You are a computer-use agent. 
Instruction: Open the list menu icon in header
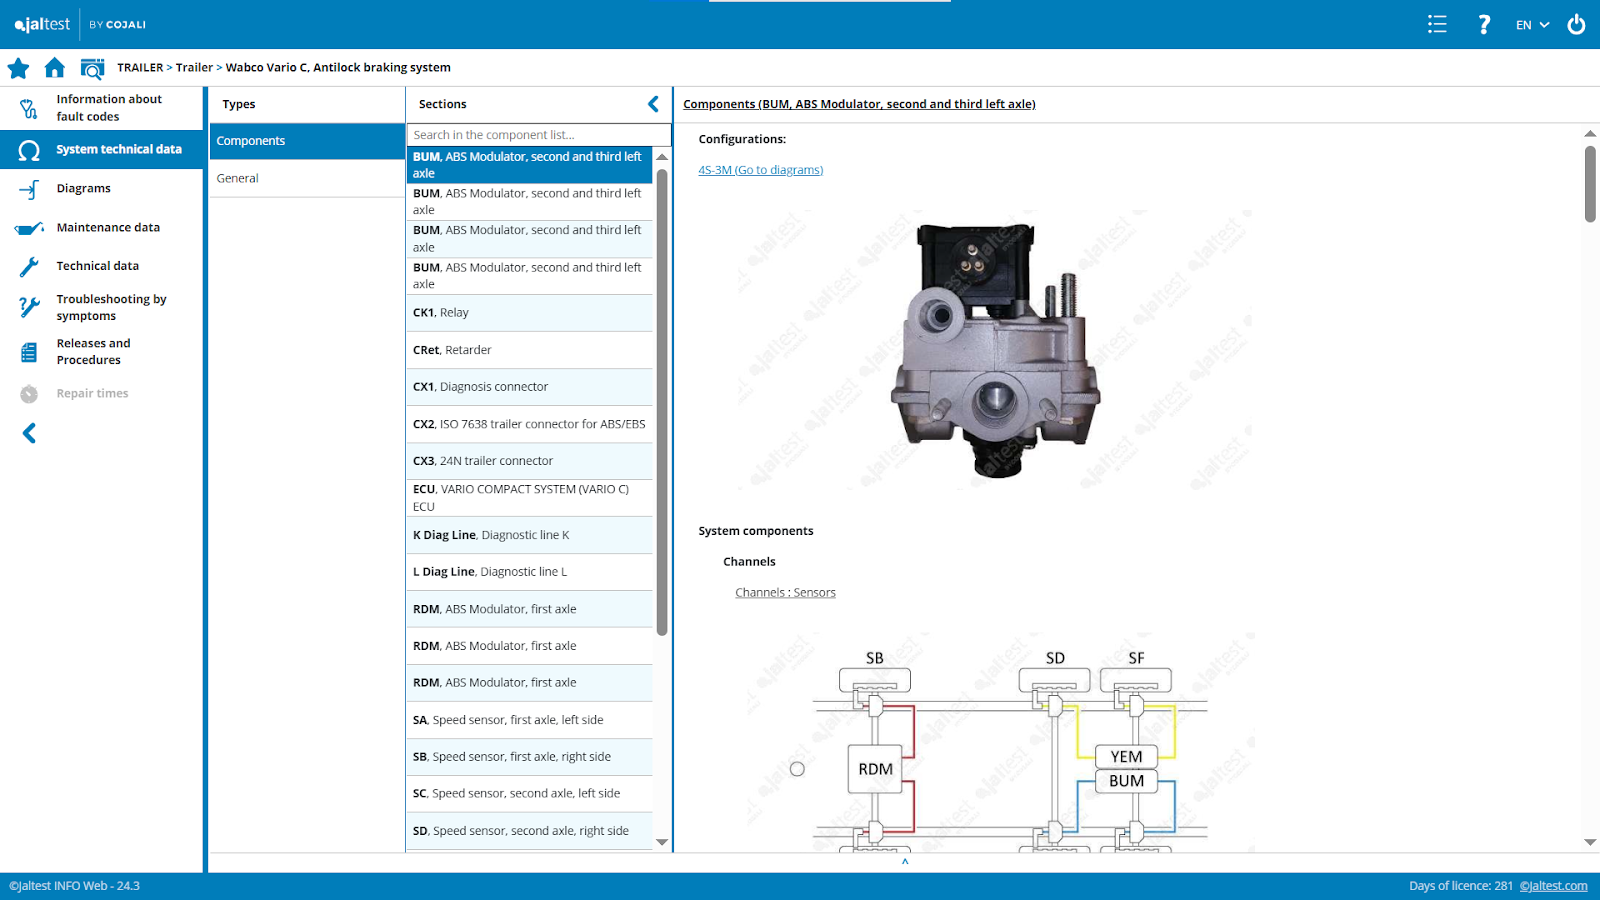point(1437,24)
